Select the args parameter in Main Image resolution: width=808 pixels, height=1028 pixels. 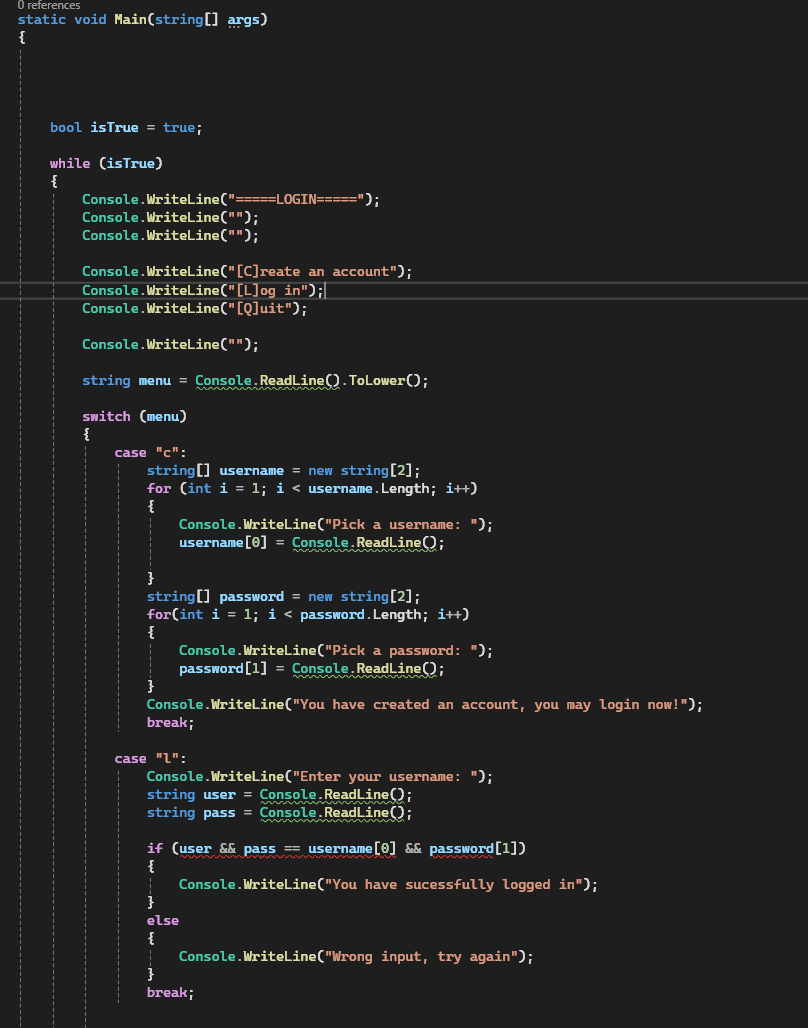[x=243, y=20]
